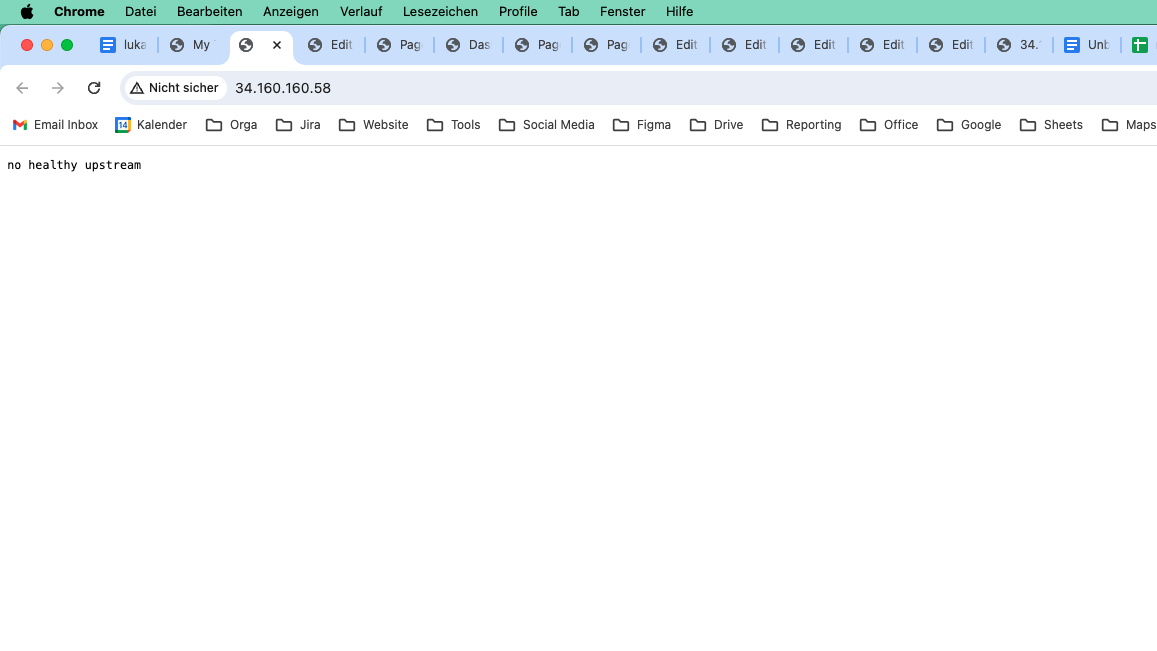This screenshot has height=651, width=1157.
Task: Open the Maps bookmark folder
Action: tap(1129, 125)
